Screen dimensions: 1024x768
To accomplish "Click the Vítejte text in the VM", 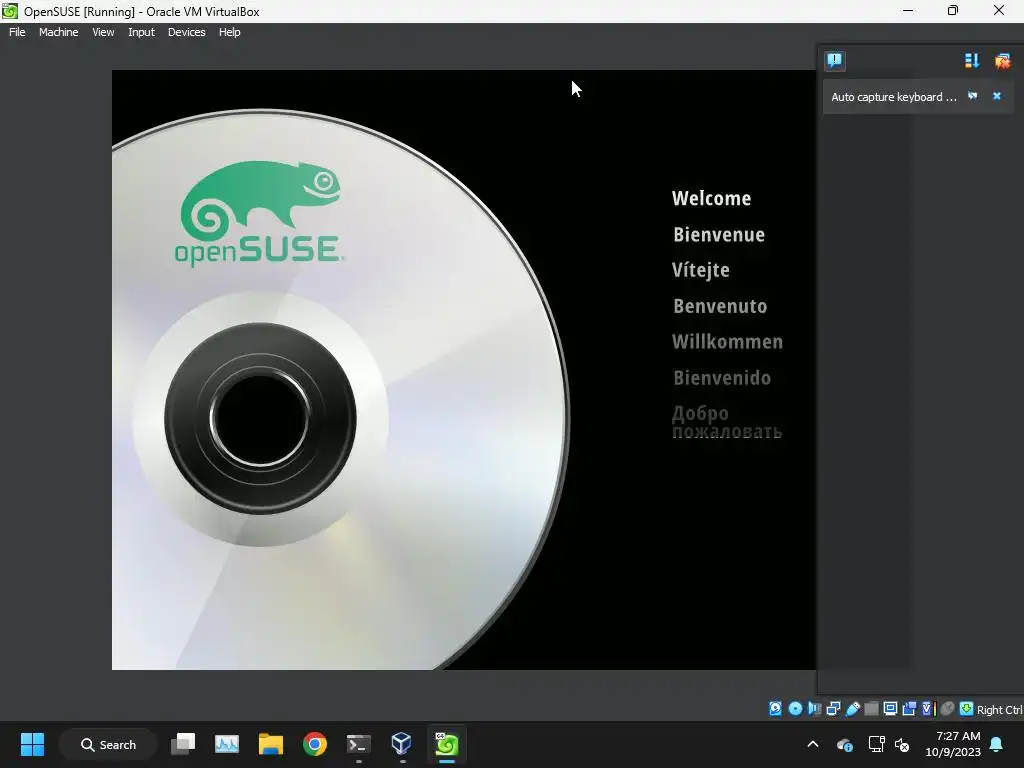I will coord(701,270).
